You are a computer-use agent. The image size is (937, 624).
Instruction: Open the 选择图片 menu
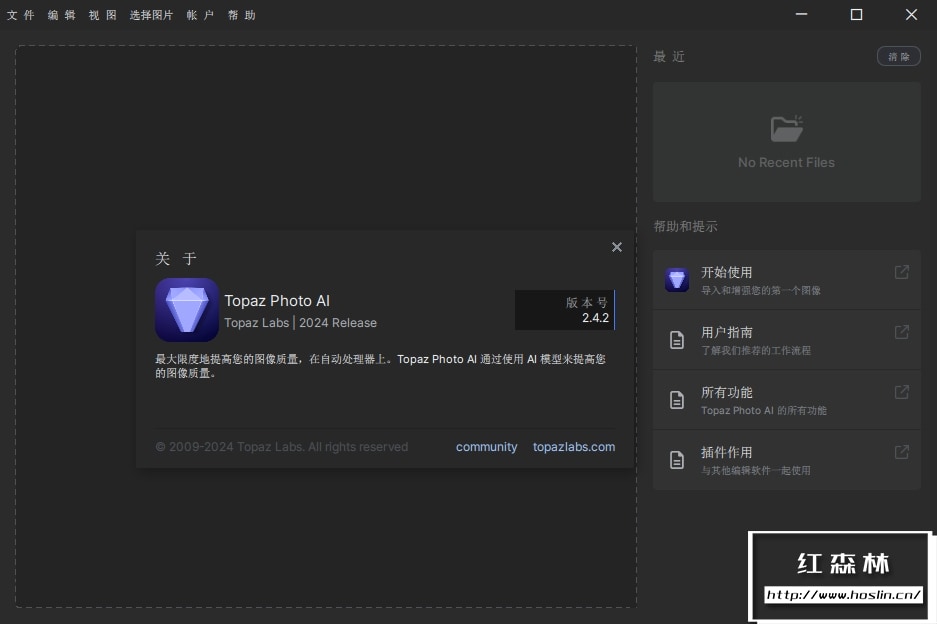click(x=151, y=15)
